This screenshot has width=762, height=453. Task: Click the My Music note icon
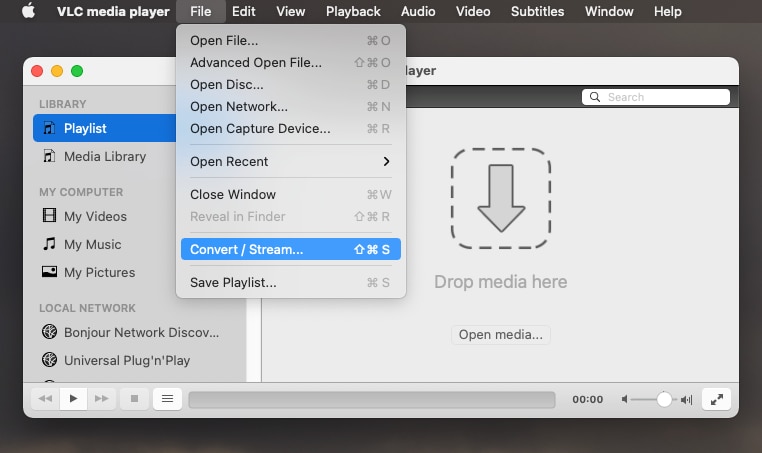pos(49,243)
